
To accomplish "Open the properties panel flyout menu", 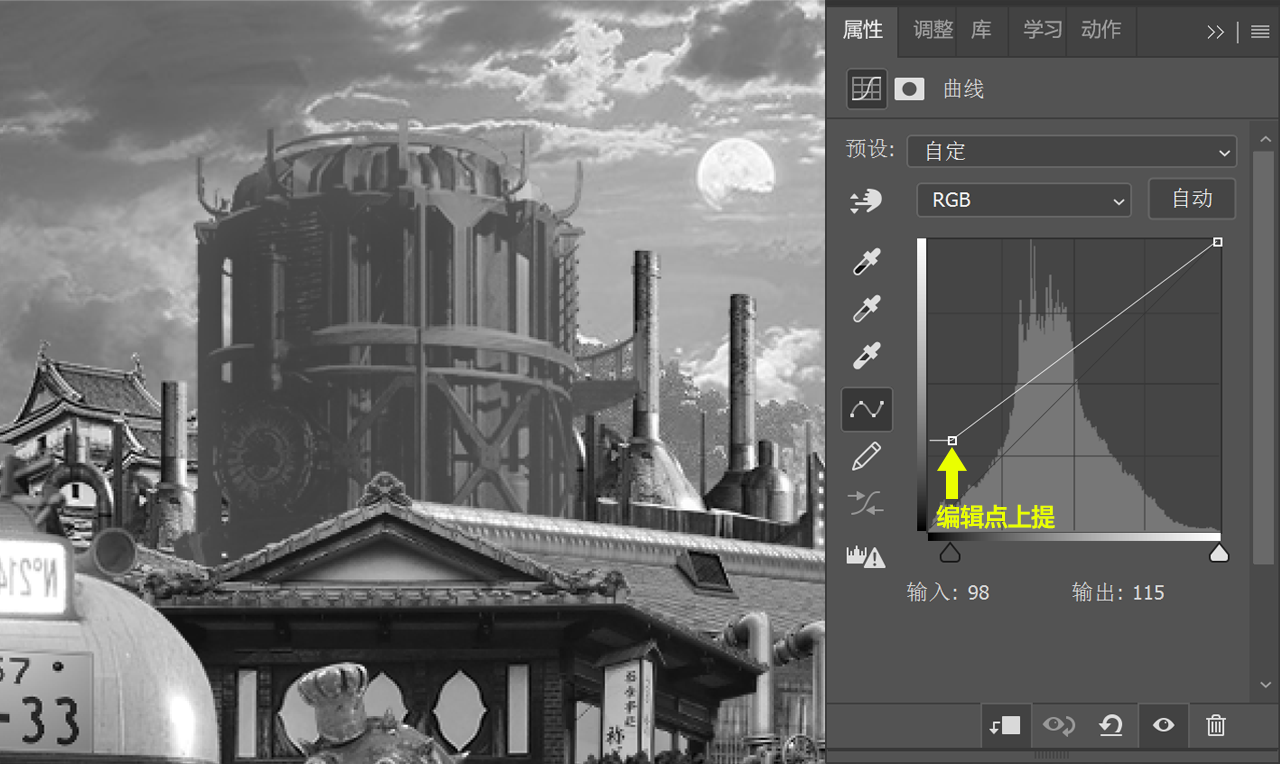I will (1260, 32).
